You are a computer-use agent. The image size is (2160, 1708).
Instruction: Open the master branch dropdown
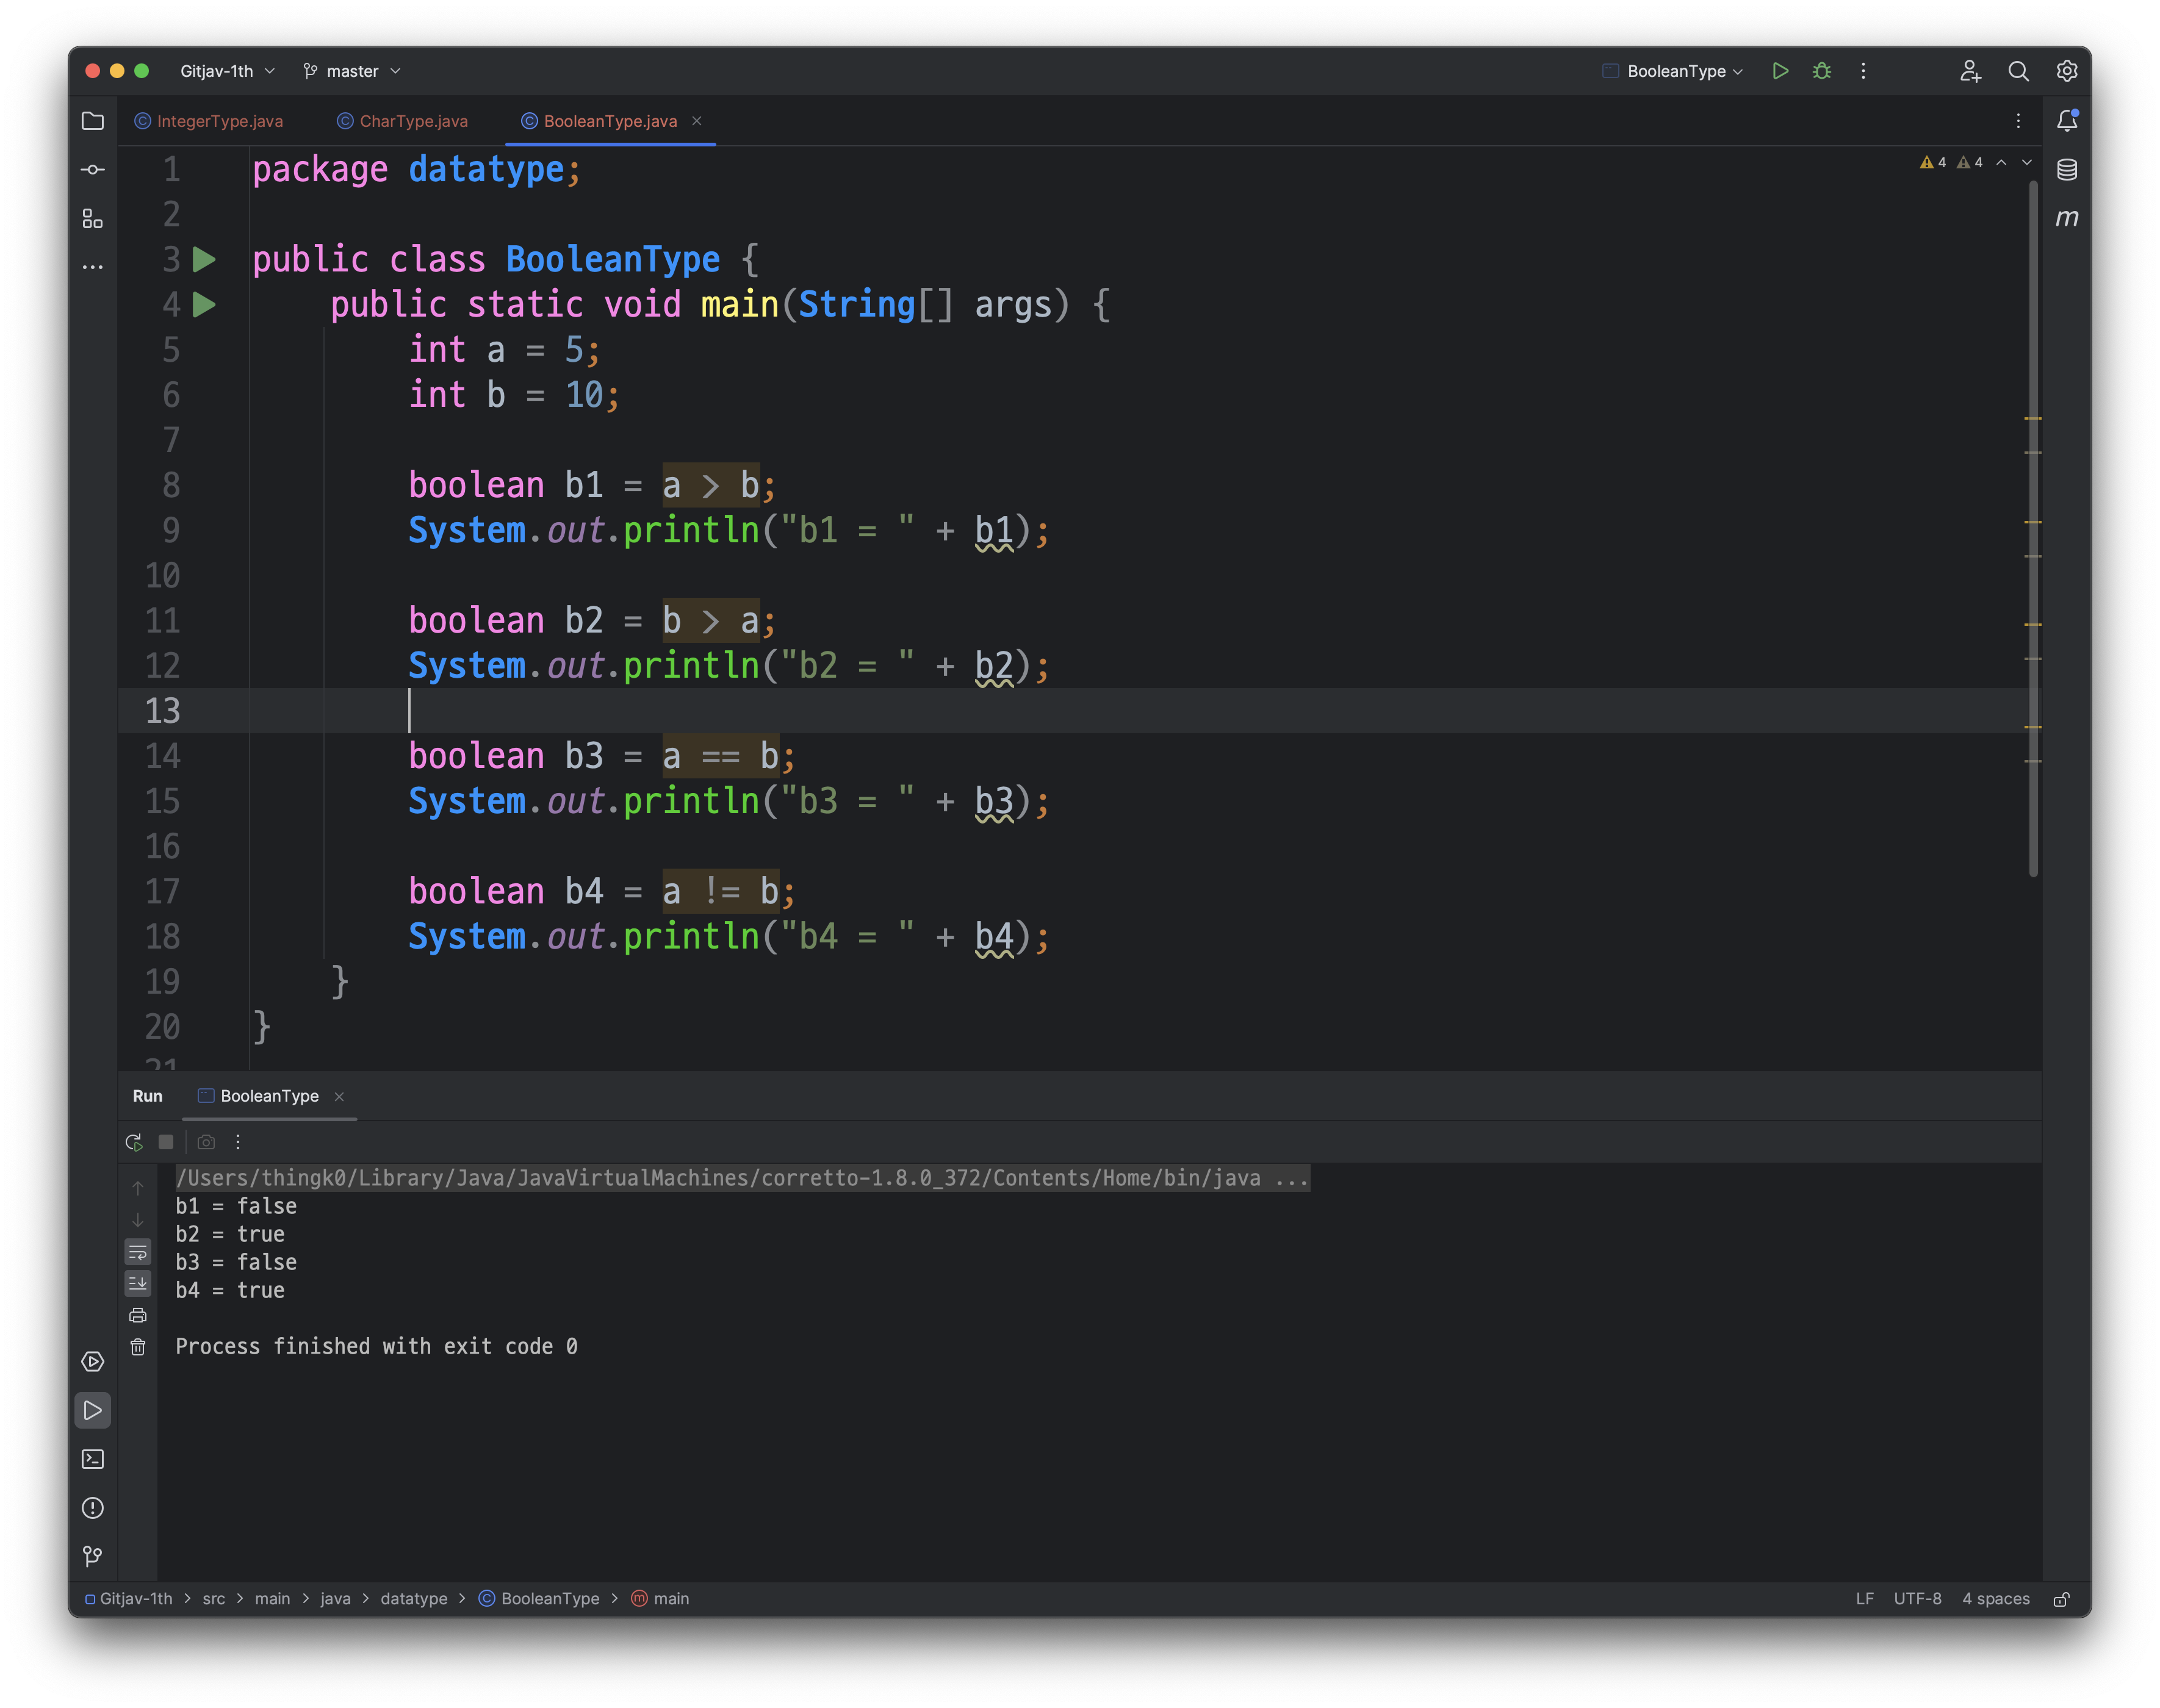(352, 71)
